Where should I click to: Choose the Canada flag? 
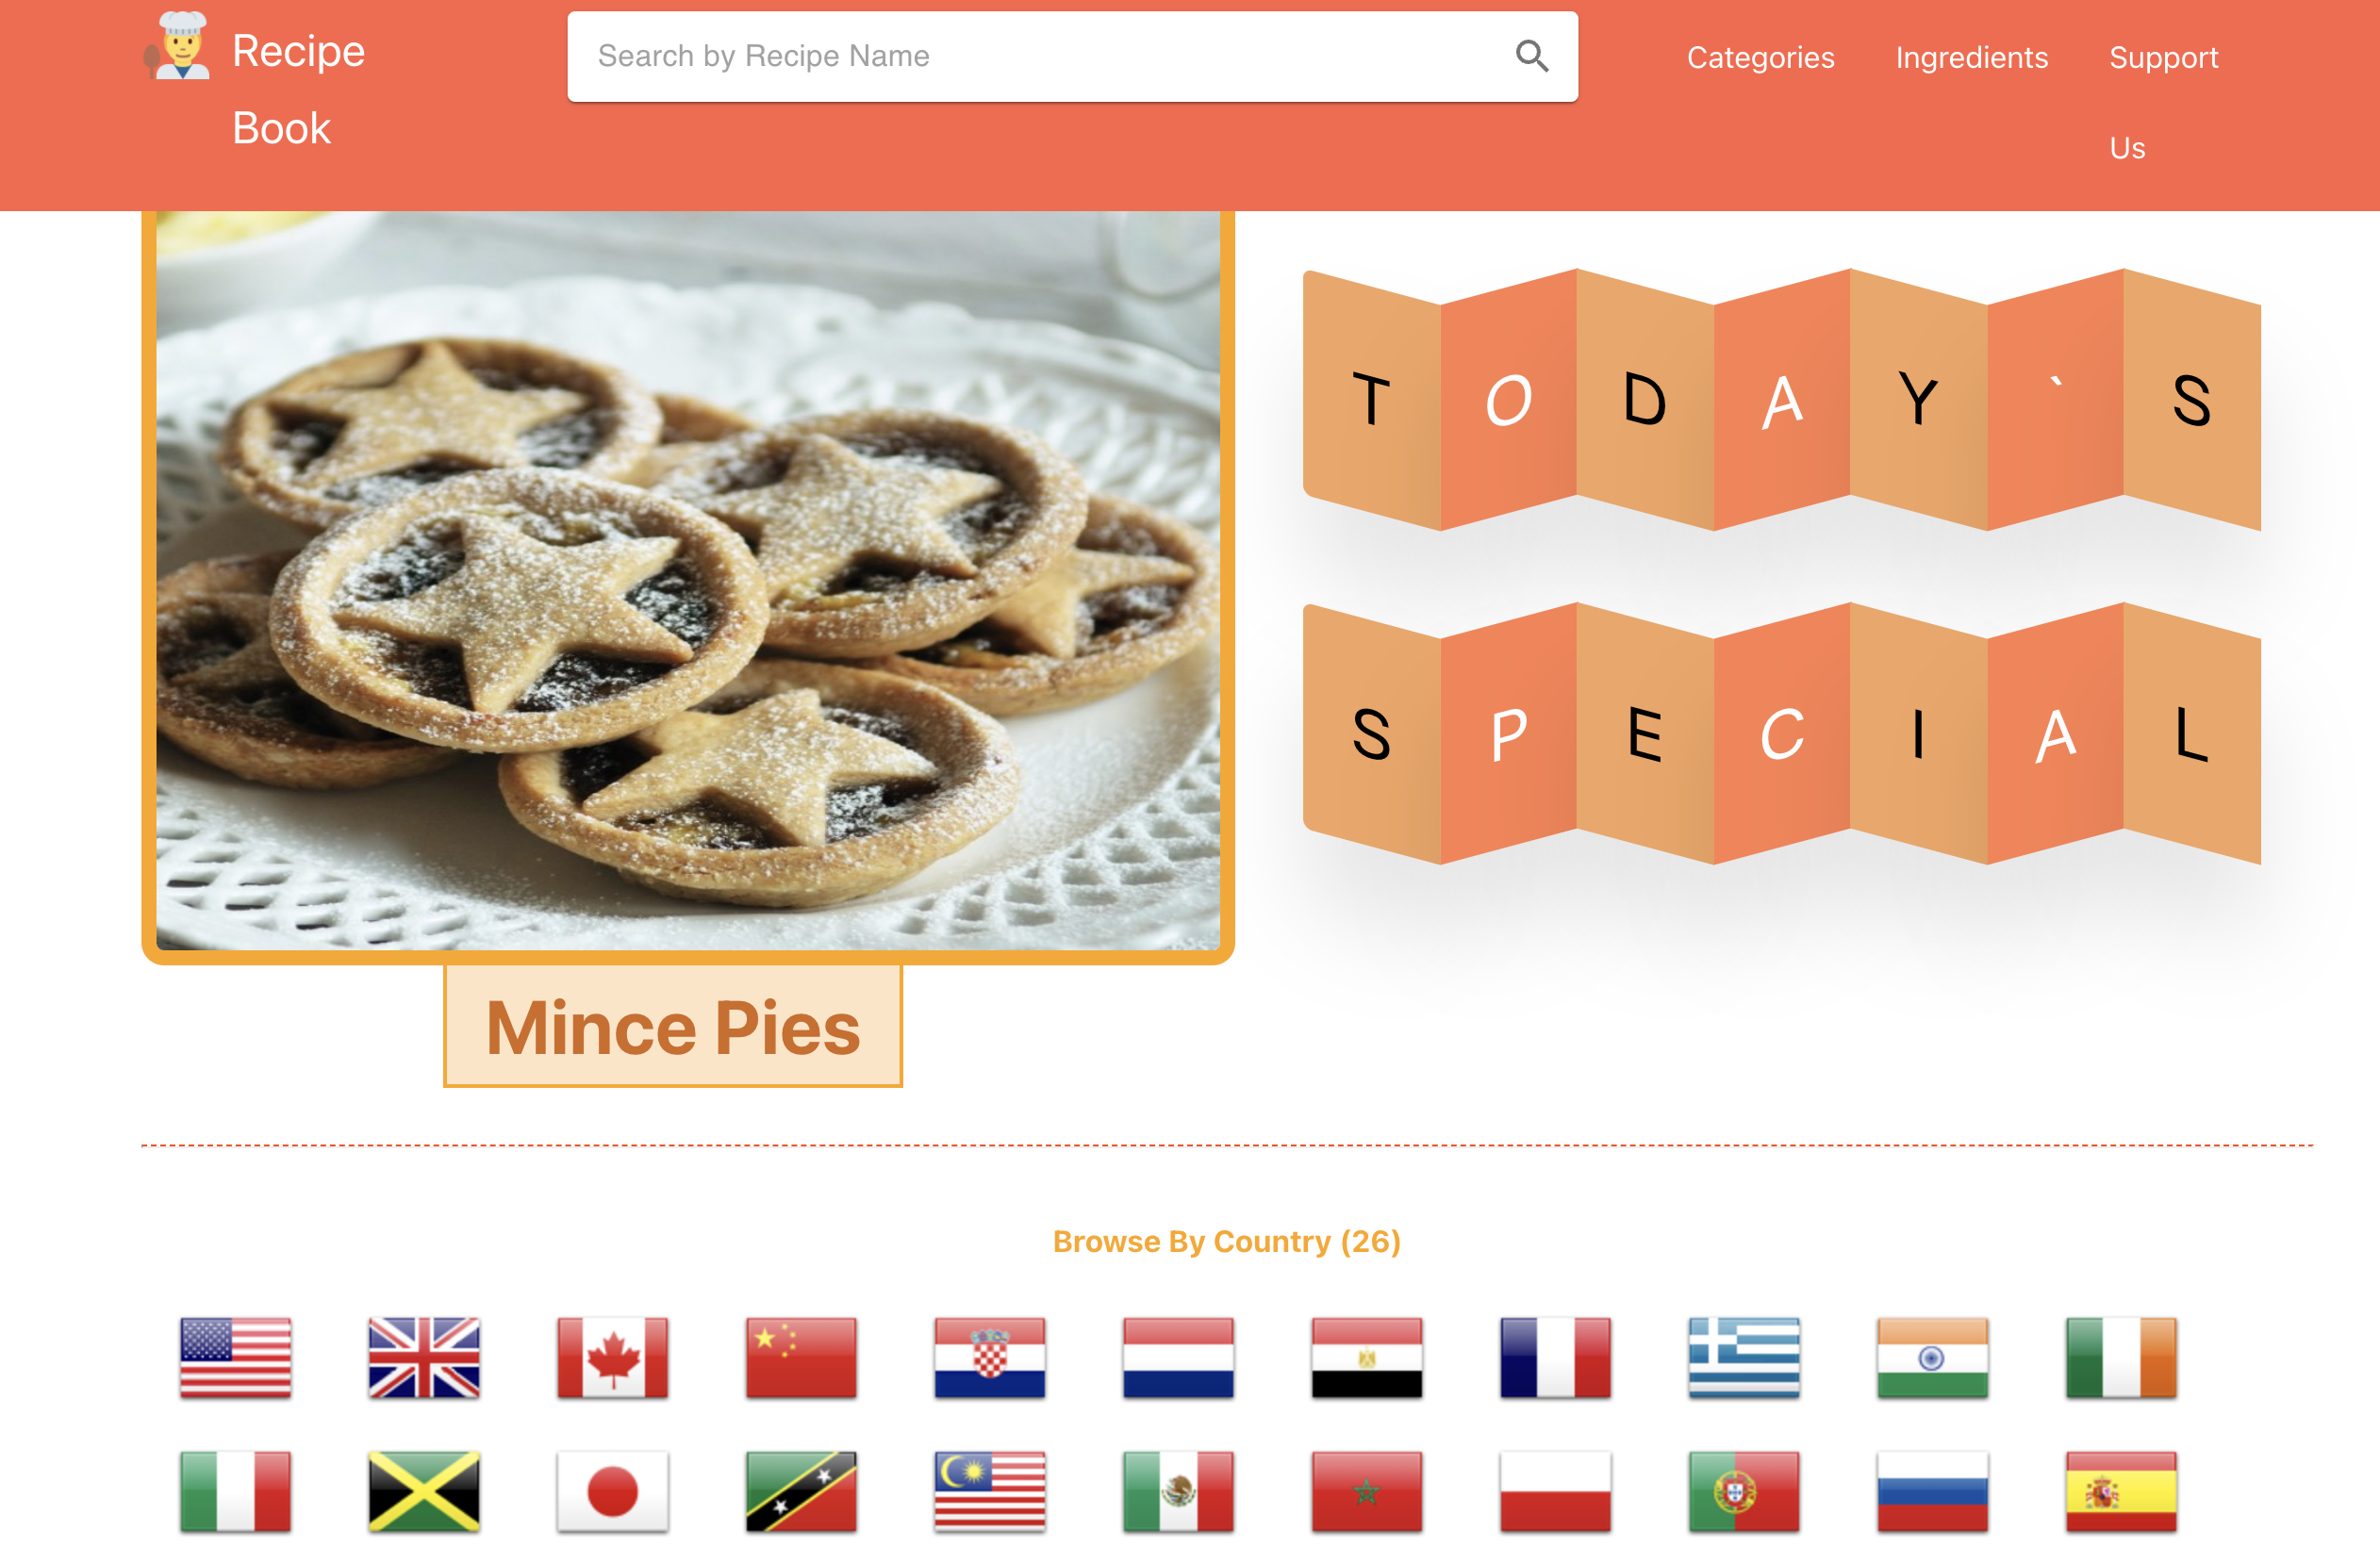(x=613, y=1357)
